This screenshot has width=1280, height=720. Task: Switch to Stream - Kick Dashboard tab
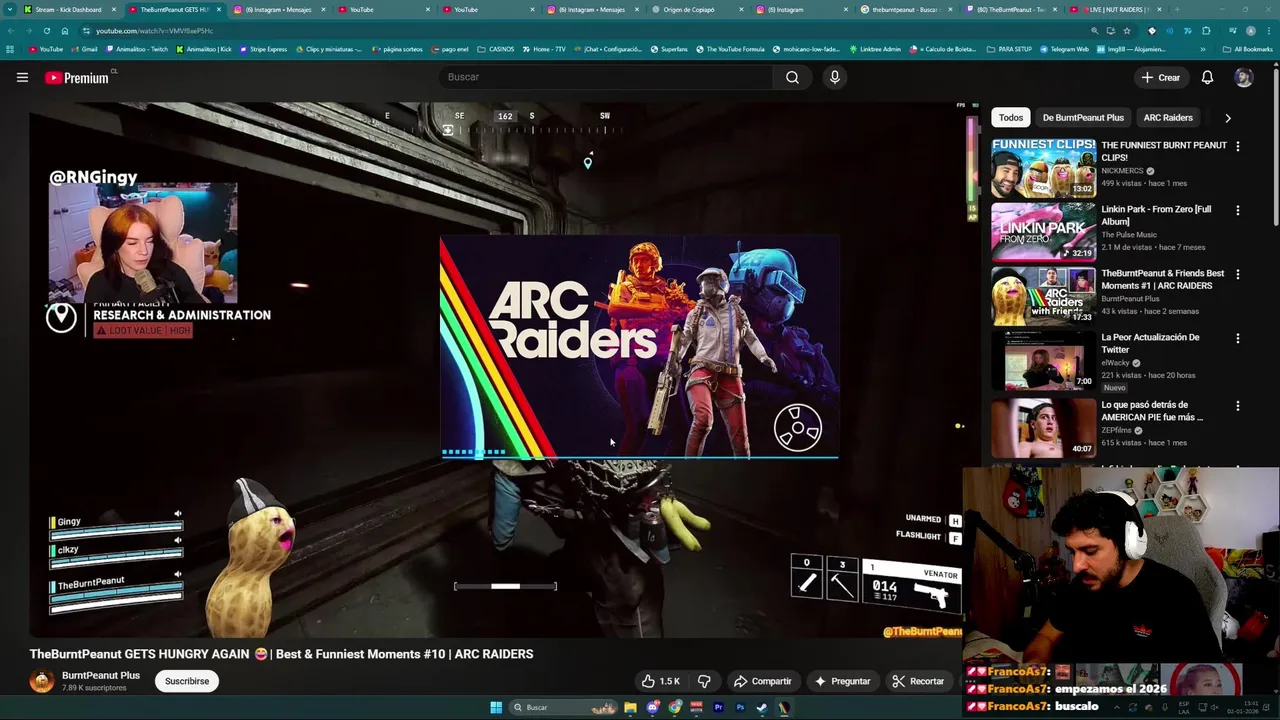point(68,9)
